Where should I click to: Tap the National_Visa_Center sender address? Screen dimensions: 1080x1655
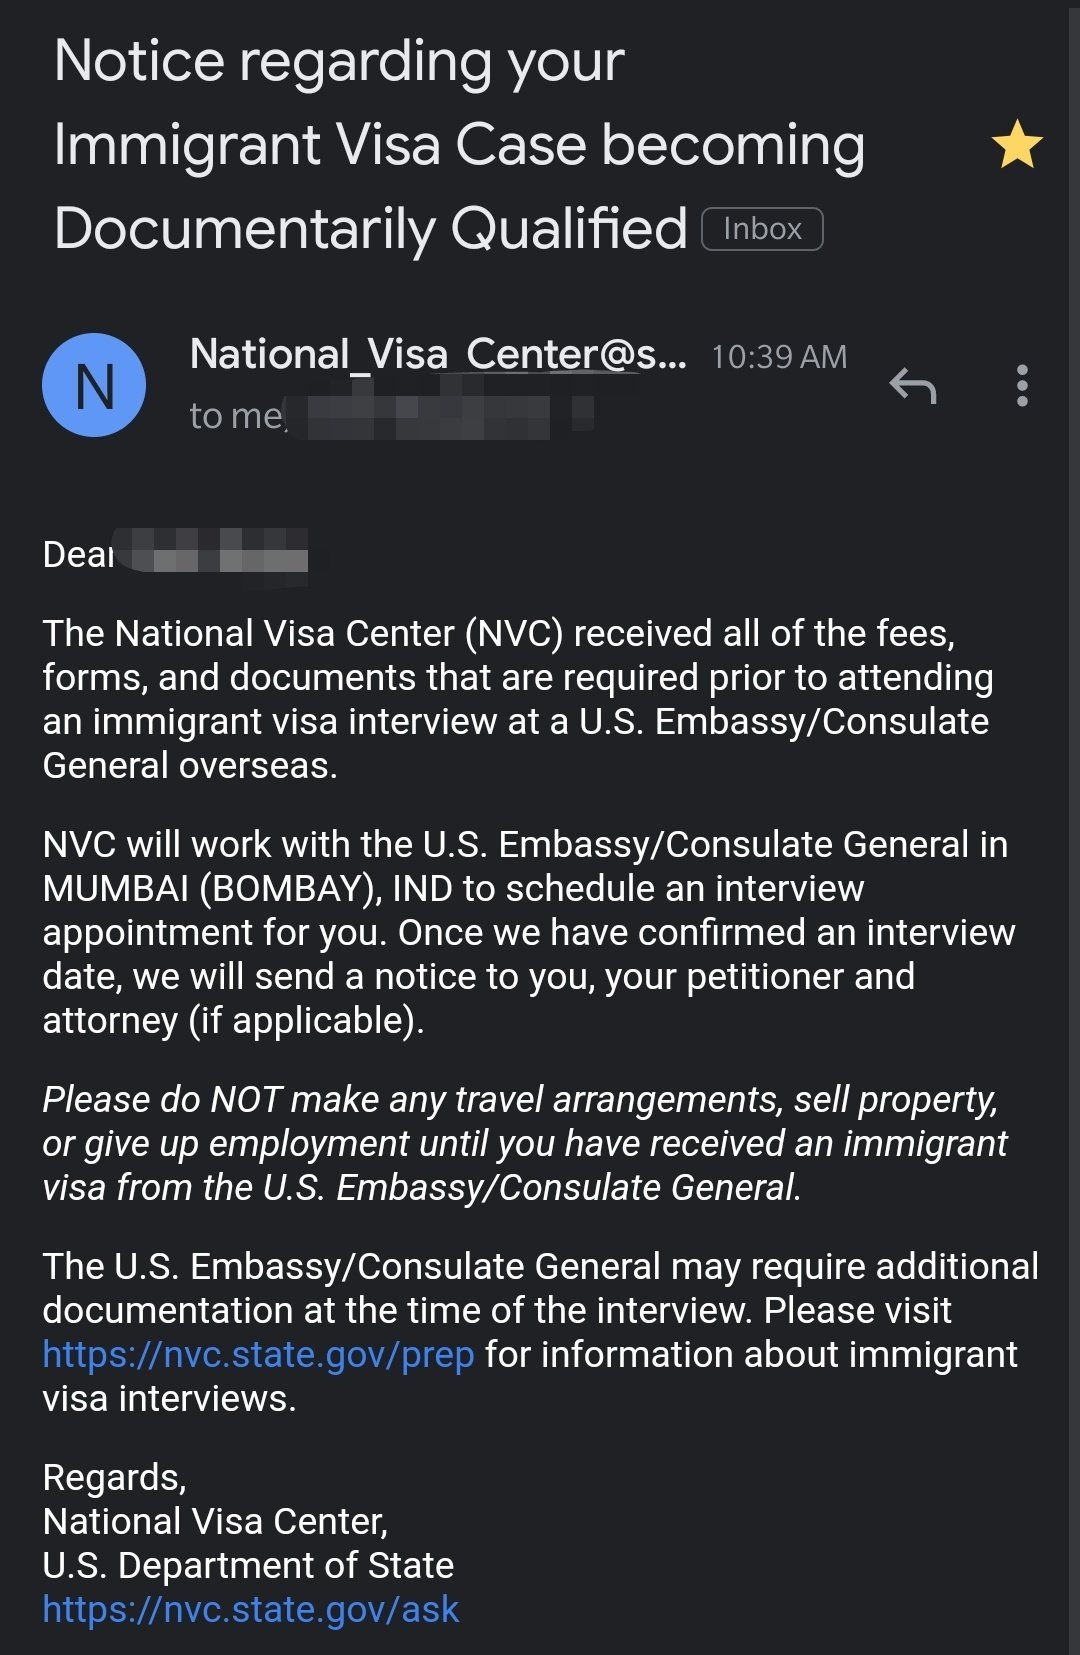[438, 354]
